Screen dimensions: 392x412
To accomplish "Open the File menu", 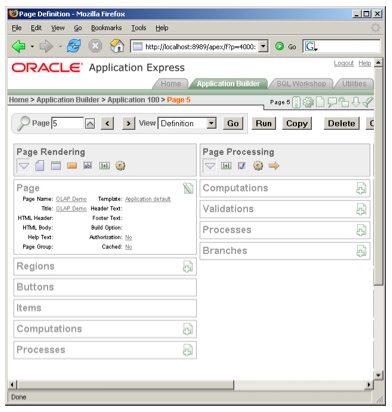I will coord(16,28).
